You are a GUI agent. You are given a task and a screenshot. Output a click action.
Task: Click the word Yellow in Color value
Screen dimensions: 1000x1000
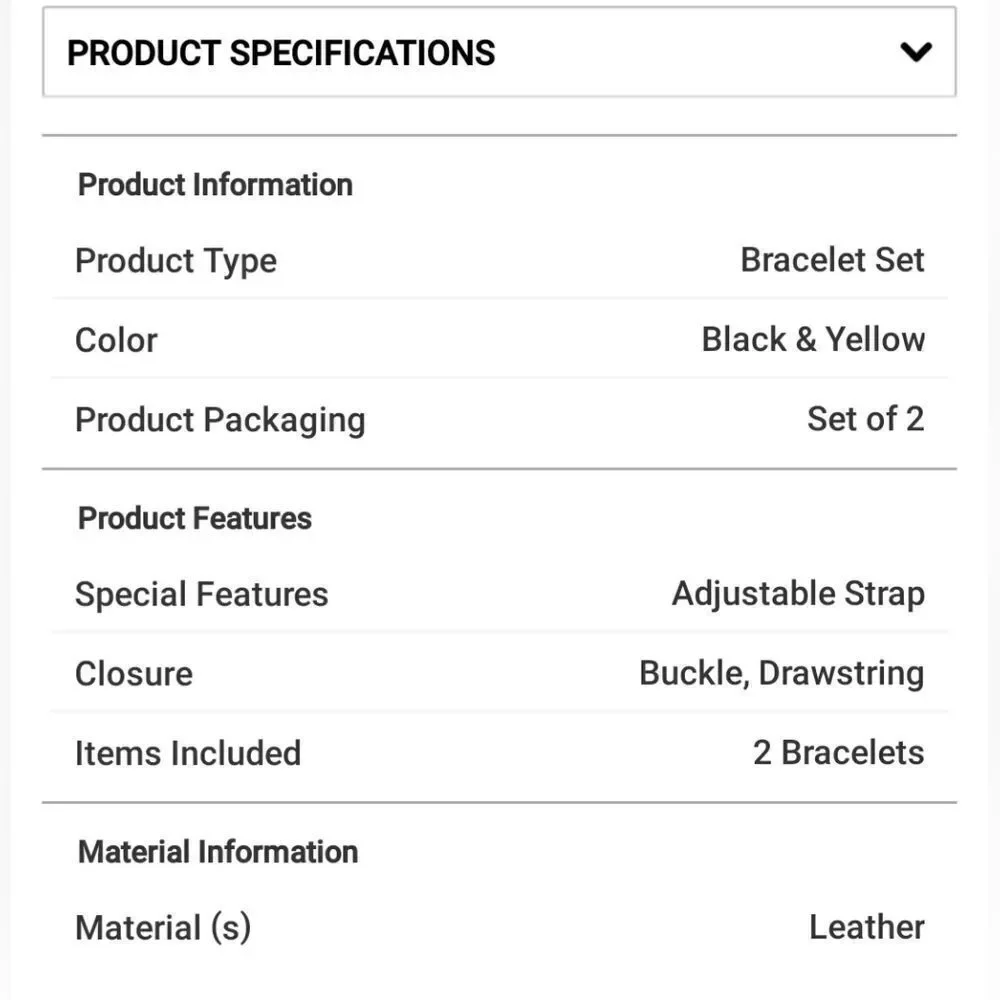(x=875, y=340)
